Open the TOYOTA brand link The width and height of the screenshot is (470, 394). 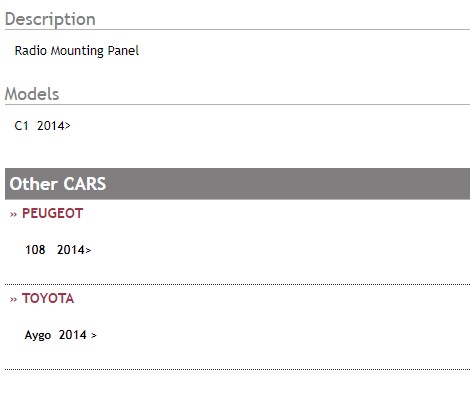[48, 298]
